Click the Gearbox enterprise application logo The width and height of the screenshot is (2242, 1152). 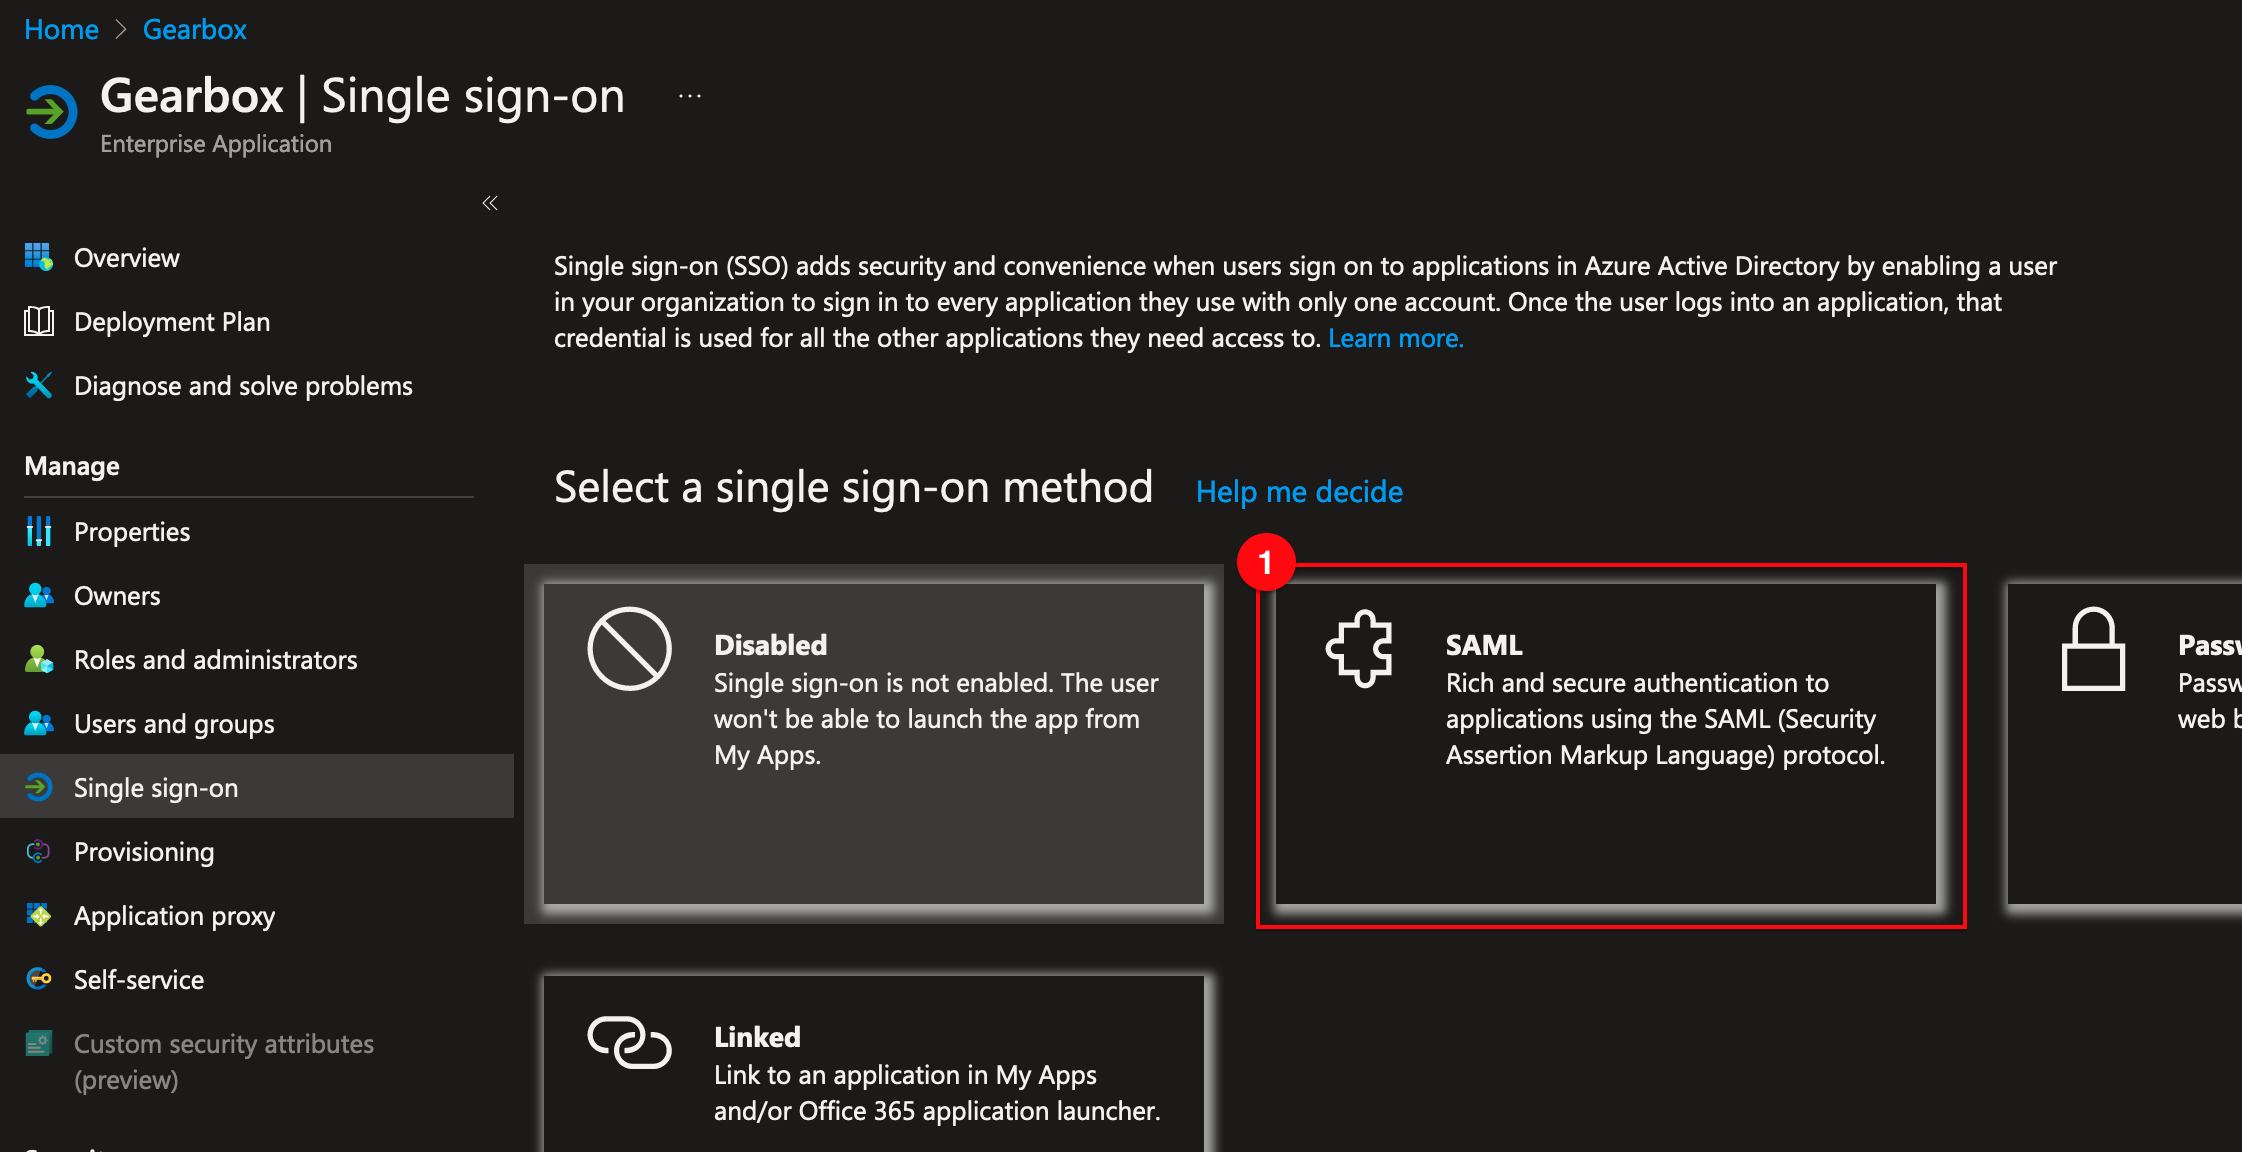[49, 113]
